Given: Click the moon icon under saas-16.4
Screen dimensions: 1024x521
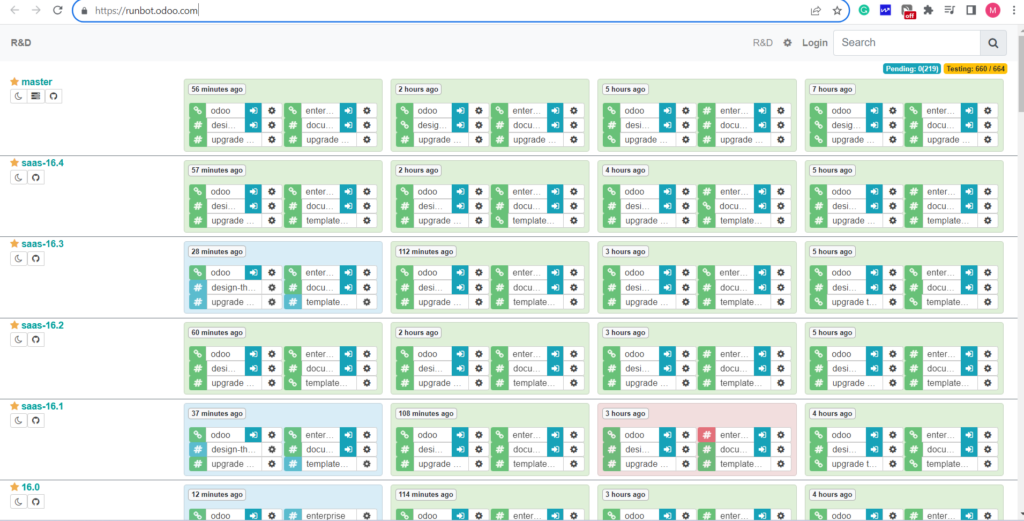Looking at the screenshot, I should point(19,177).
